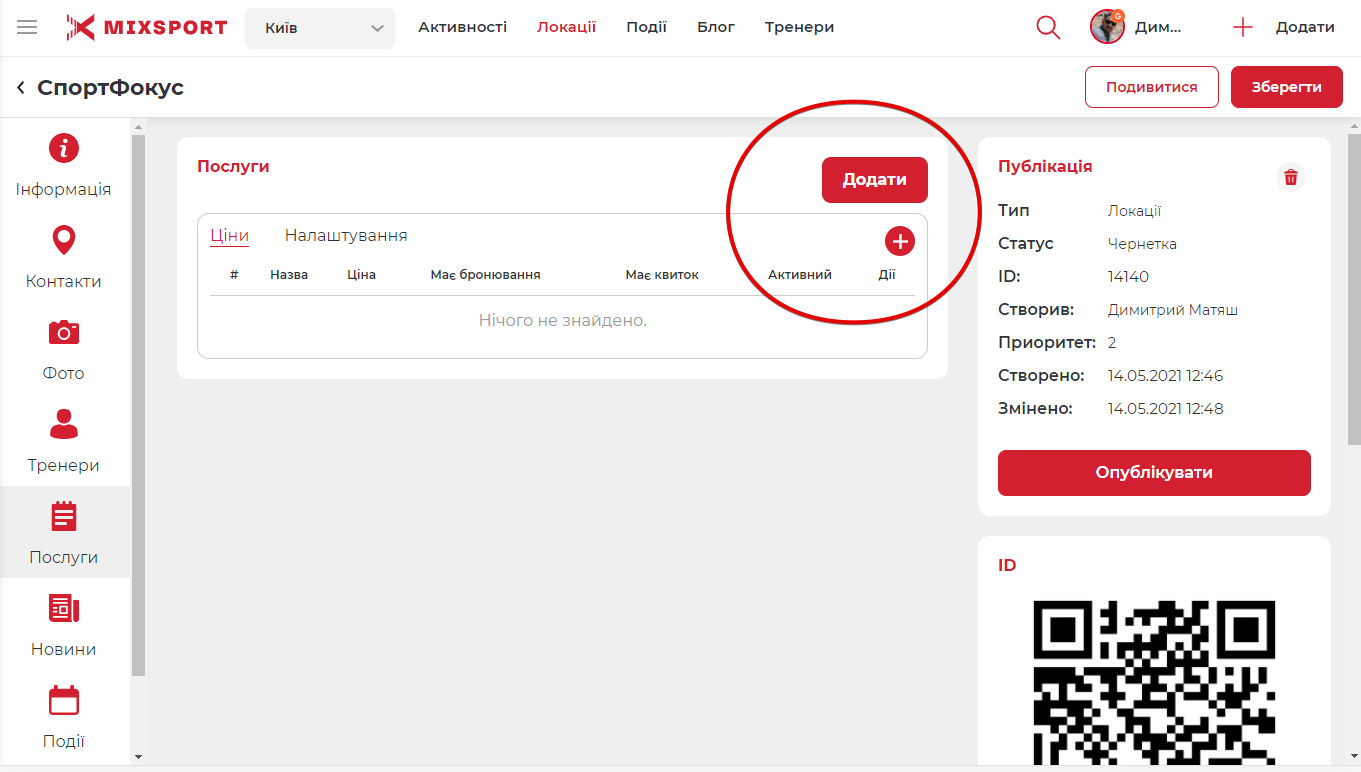Click the Опублікувати button

click(1154, 472)
